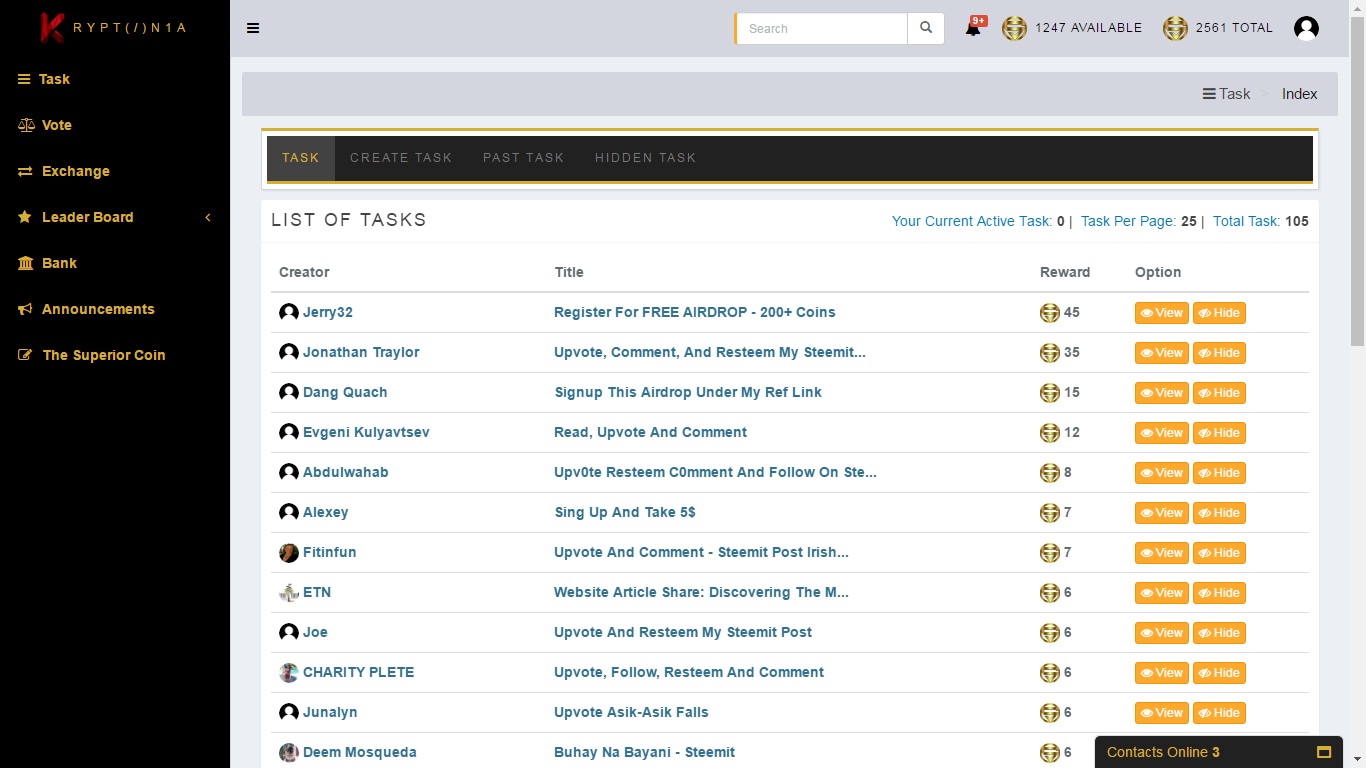Click the Creator column header

(304, 272)
